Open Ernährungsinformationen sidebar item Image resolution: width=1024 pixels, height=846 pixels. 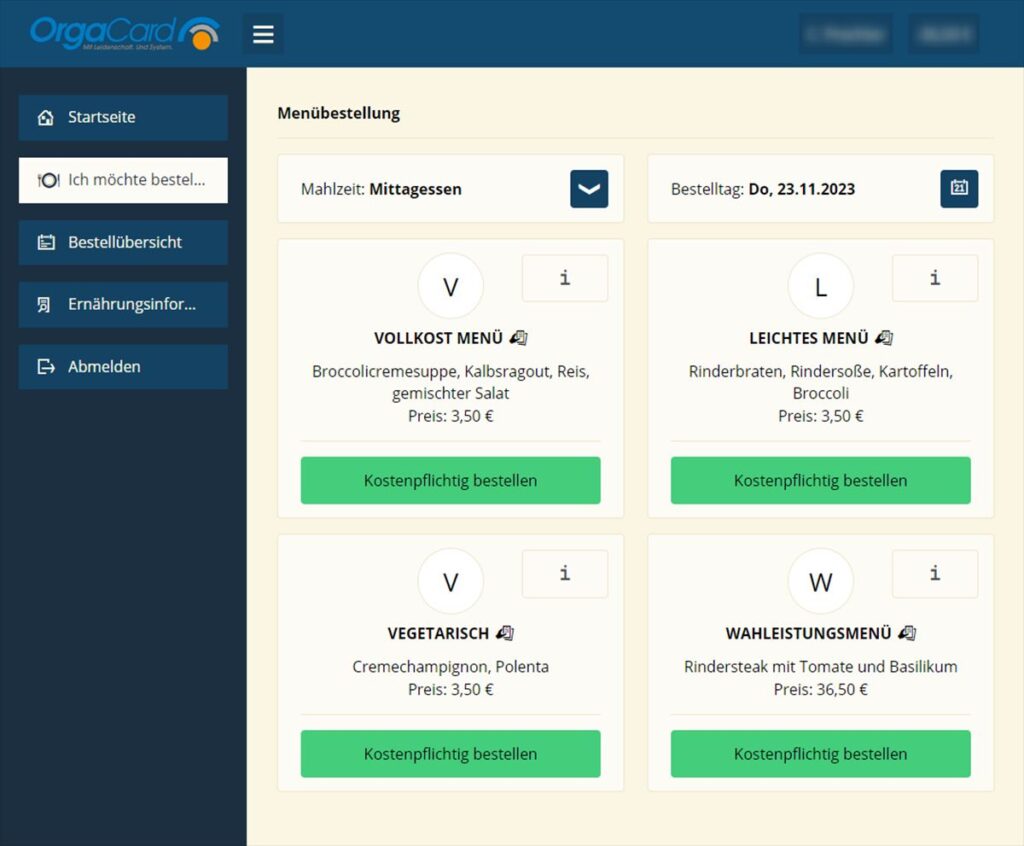point(123,305)
